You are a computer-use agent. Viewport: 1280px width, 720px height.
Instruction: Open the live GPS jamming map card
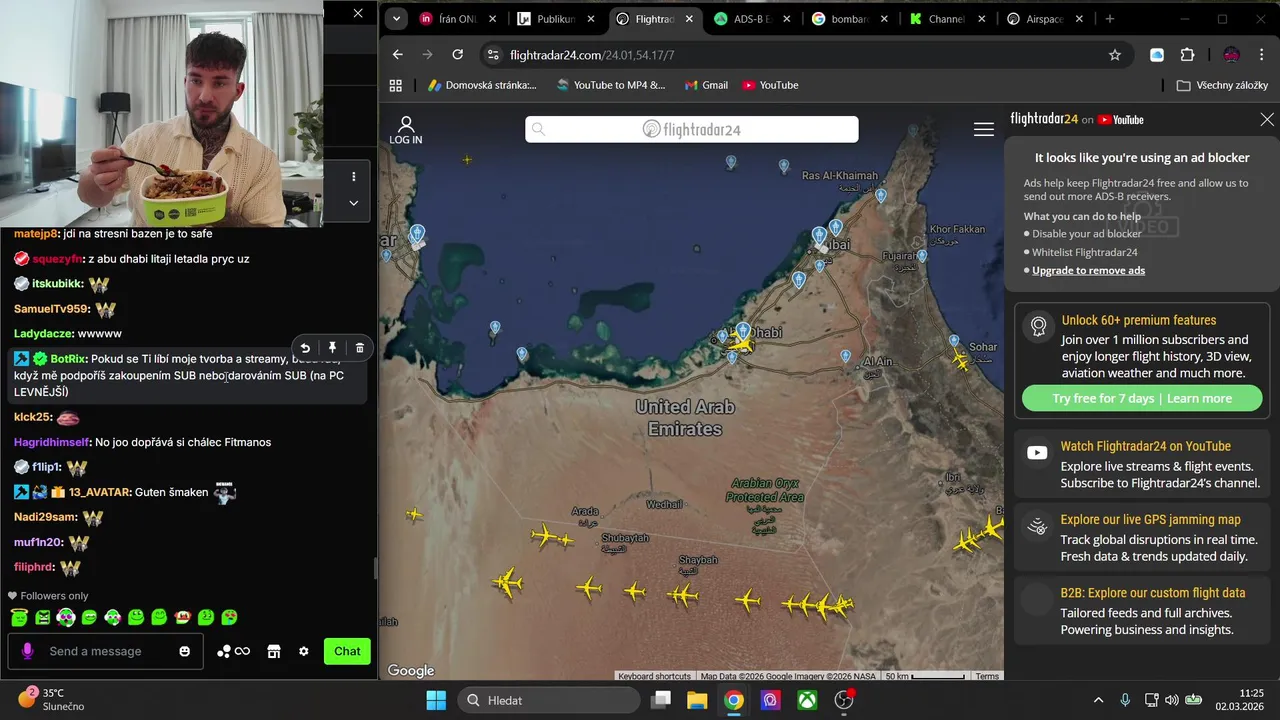pos(1142,537)
